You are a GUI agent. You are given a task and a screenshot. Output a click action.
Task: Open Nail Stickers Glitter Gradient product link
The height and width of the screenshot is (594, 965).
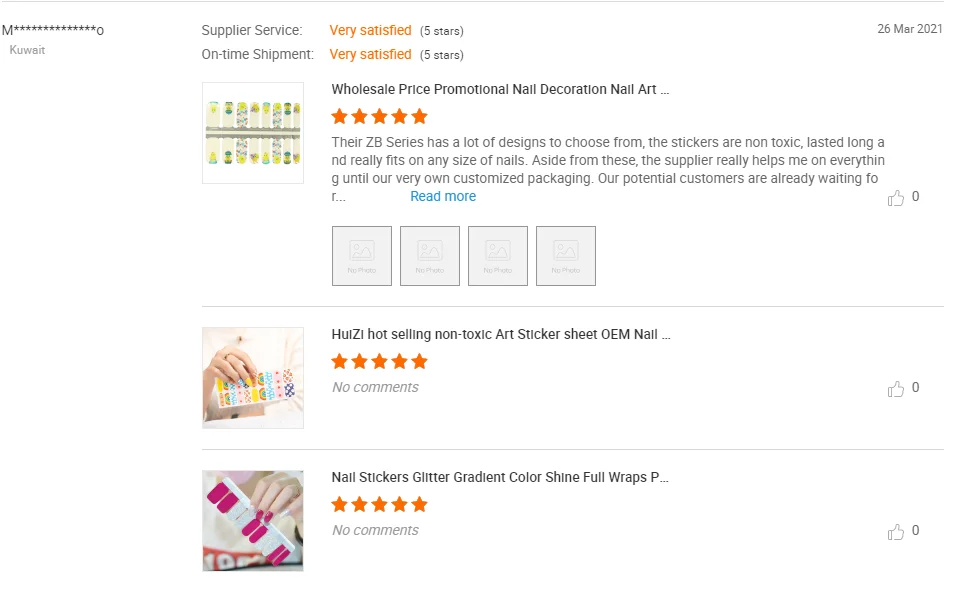pyautogui.click(x=500, y=477)
